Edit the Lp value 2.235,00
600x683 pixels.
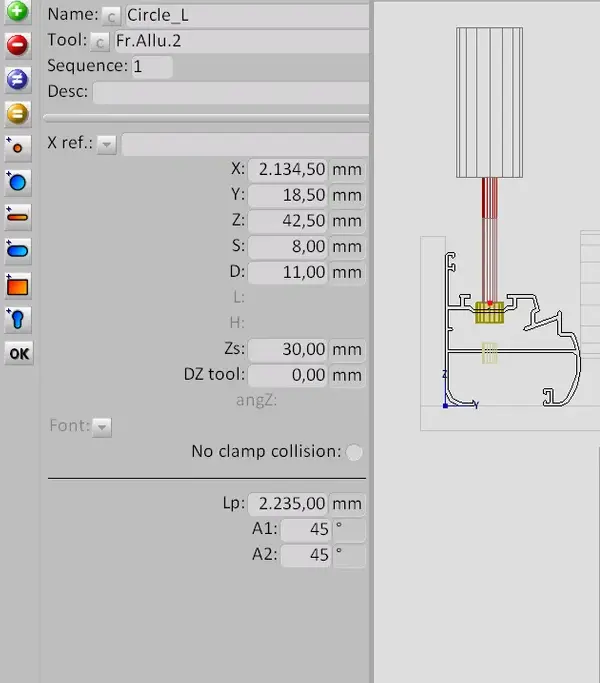tap(288, 504)
